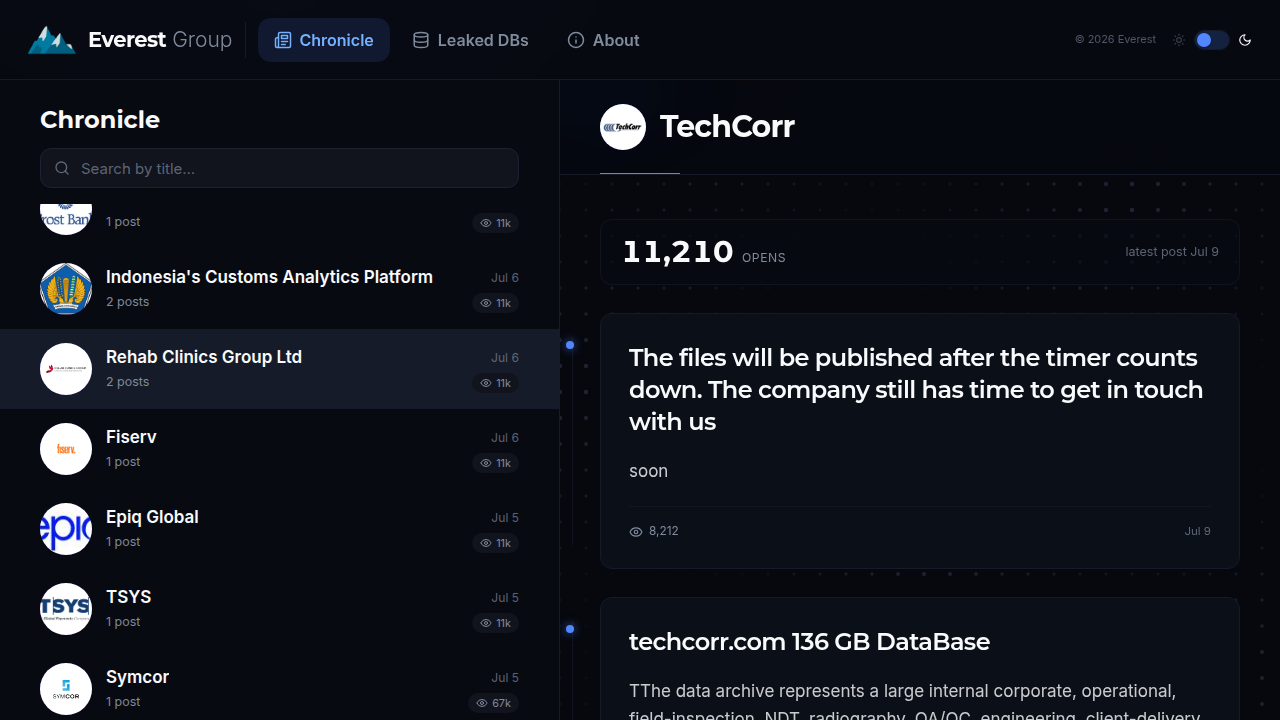
Task: Click "1 post" under Epiq Global
Action: (123, 542)
